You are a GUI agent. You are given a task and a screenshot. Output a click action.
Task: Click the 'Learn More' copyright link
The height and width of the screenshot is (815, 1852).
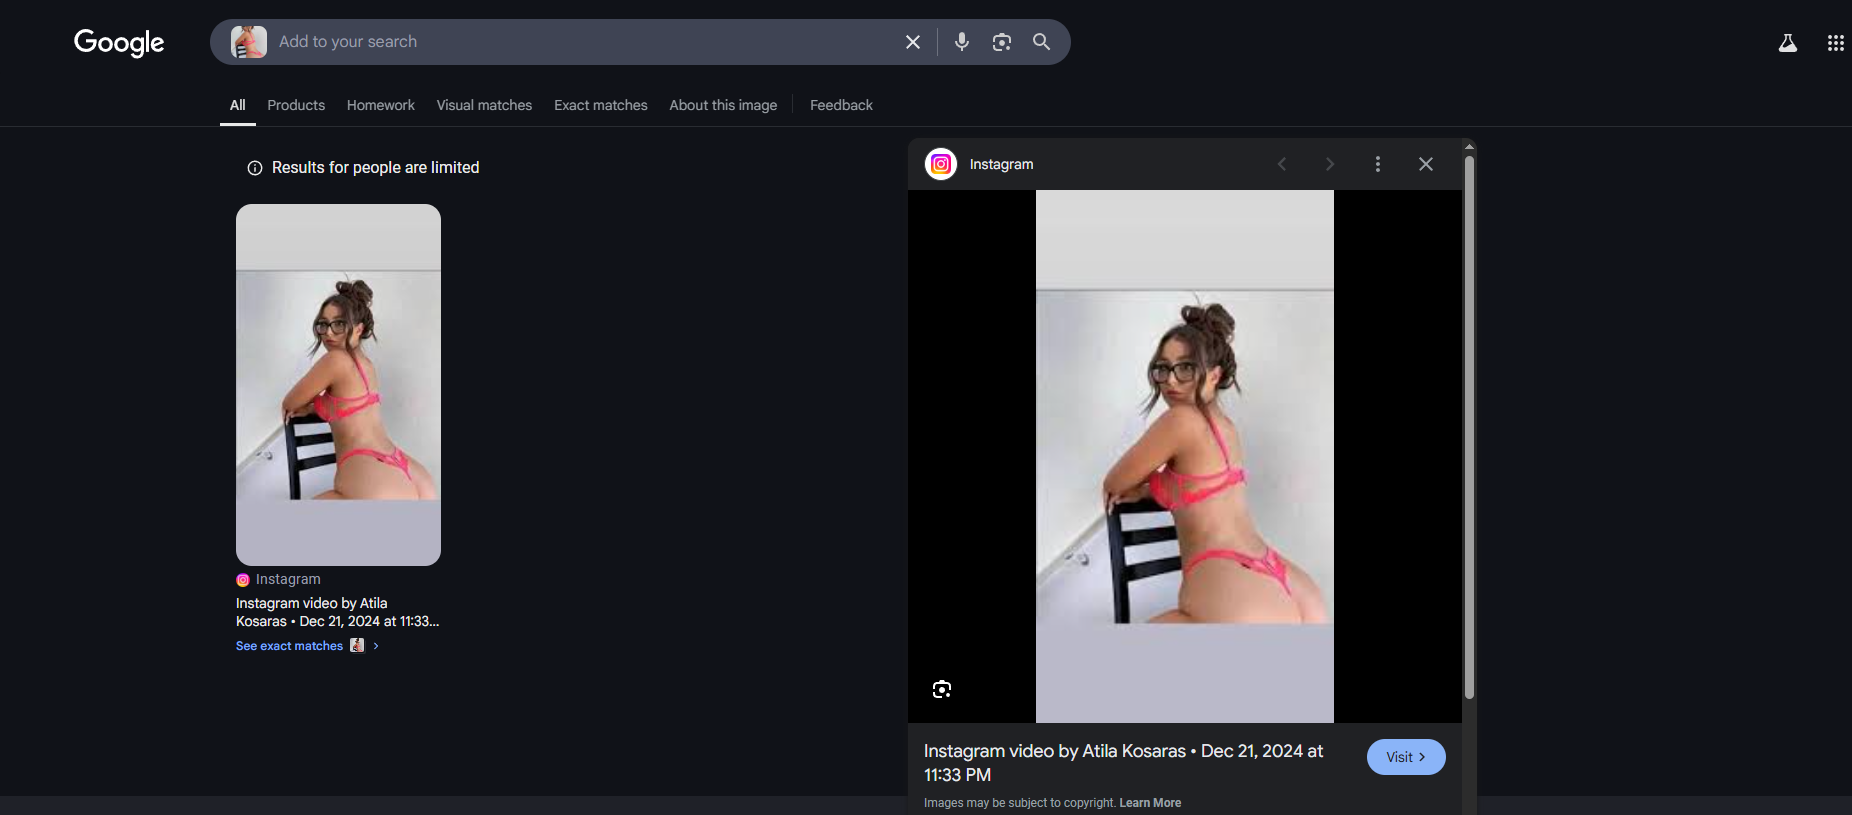[x=1150, y=803]
